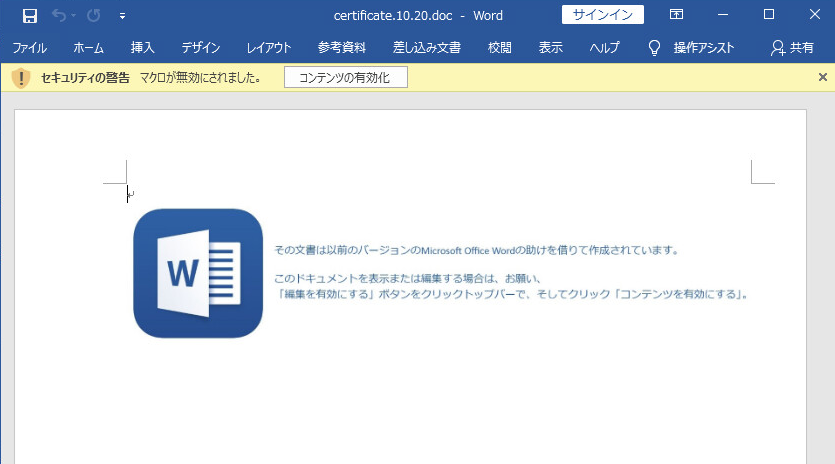The width and height of the screenshot is (835, 464).
Task: Close the Word window
Action: tap(815, 14)
